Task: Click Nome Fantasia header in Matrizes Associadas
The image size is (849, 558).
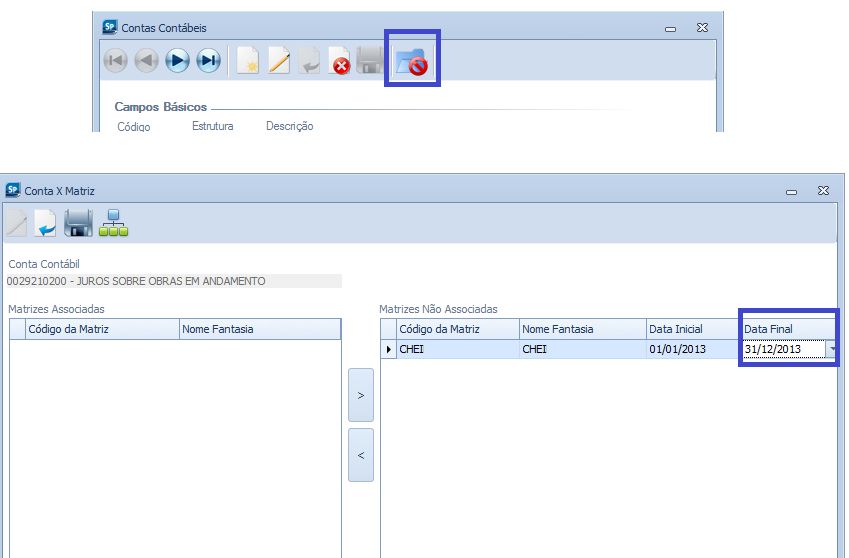Action: (260, 329)
